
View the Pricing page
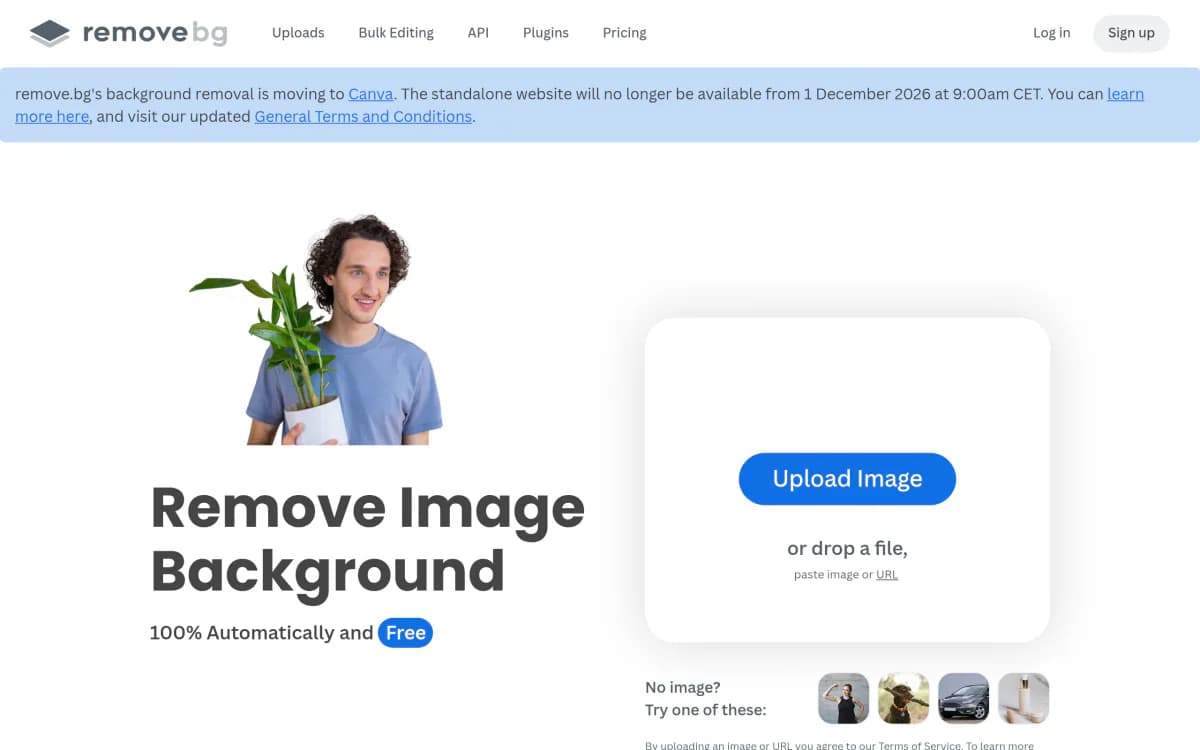[x=625, y=33]
